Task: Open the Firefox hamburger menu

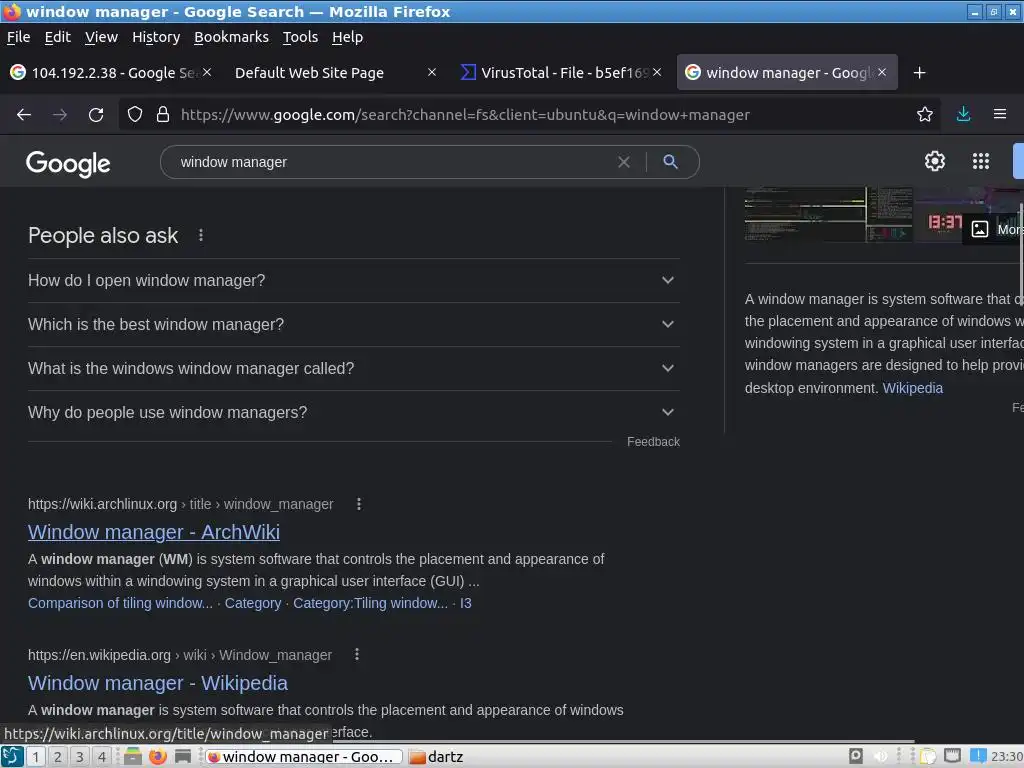Action: pyautogui.click(x=1000, y=114)
